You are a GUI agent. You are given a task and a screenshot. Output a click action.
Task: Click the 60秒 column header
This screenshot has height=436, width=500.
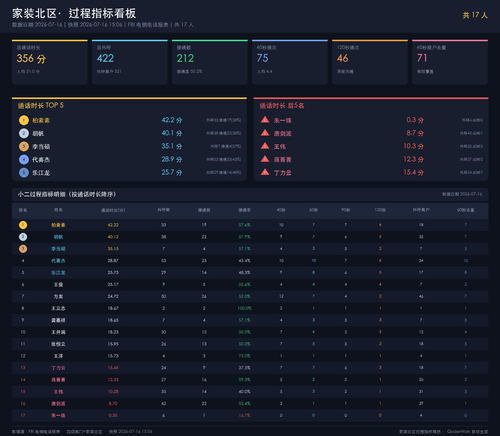click(313, 210)
